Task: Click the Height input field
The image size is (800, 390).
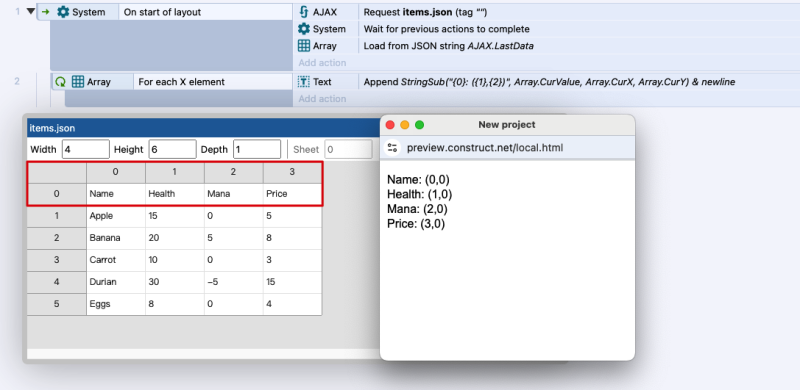Action: 172,150
